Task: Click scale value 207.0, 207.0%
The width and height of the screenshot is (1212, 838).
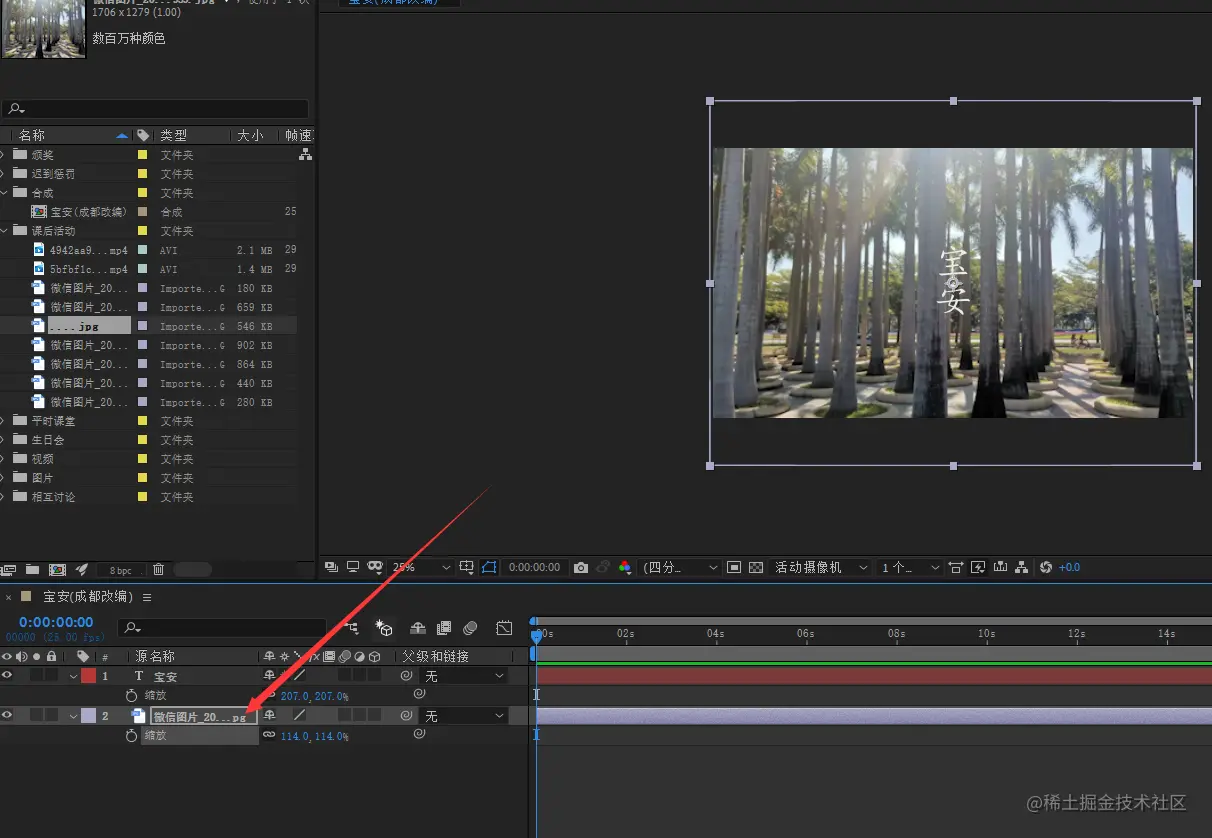Action: [x=315, y=696]
